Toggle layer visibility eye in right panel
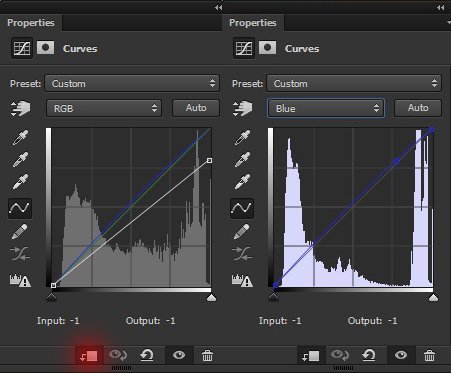 pyautogui.click(x=401, y=355)
